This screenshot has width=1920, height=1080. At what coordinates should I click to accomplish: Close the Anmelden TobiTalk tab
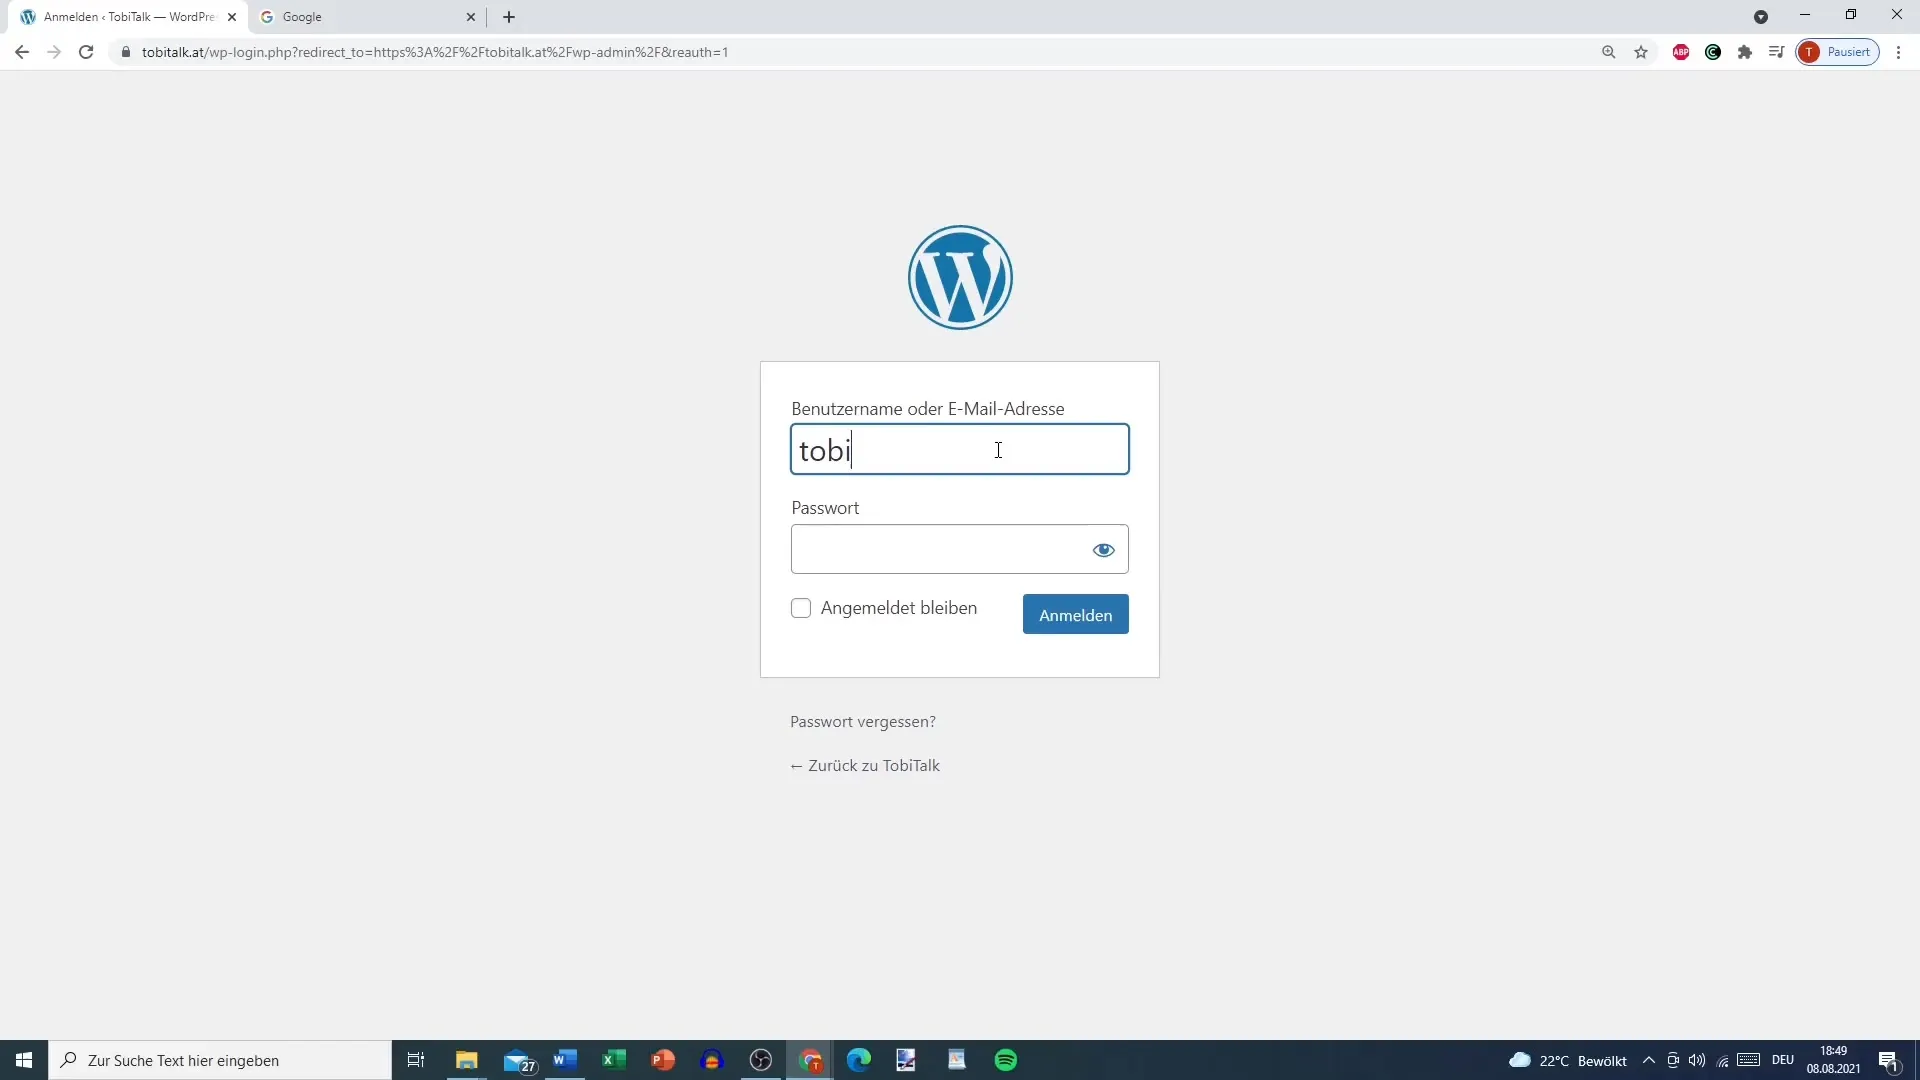tap(232, 17)
